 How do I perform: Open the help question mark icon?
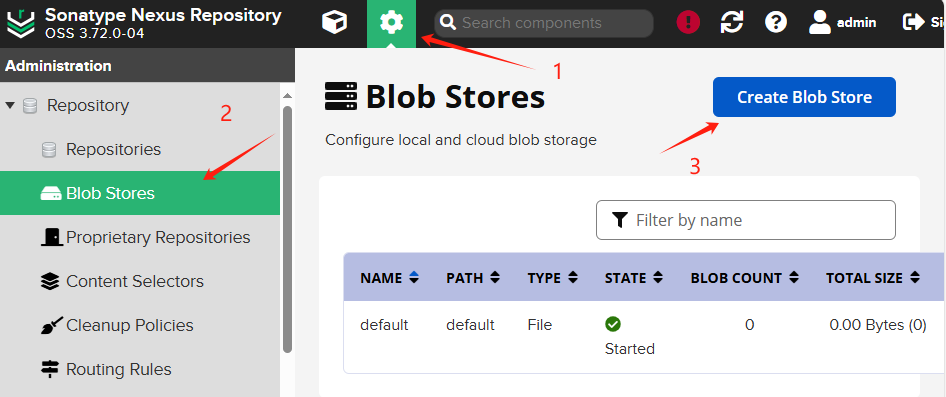pyautogui.click(x=776, y=23)
